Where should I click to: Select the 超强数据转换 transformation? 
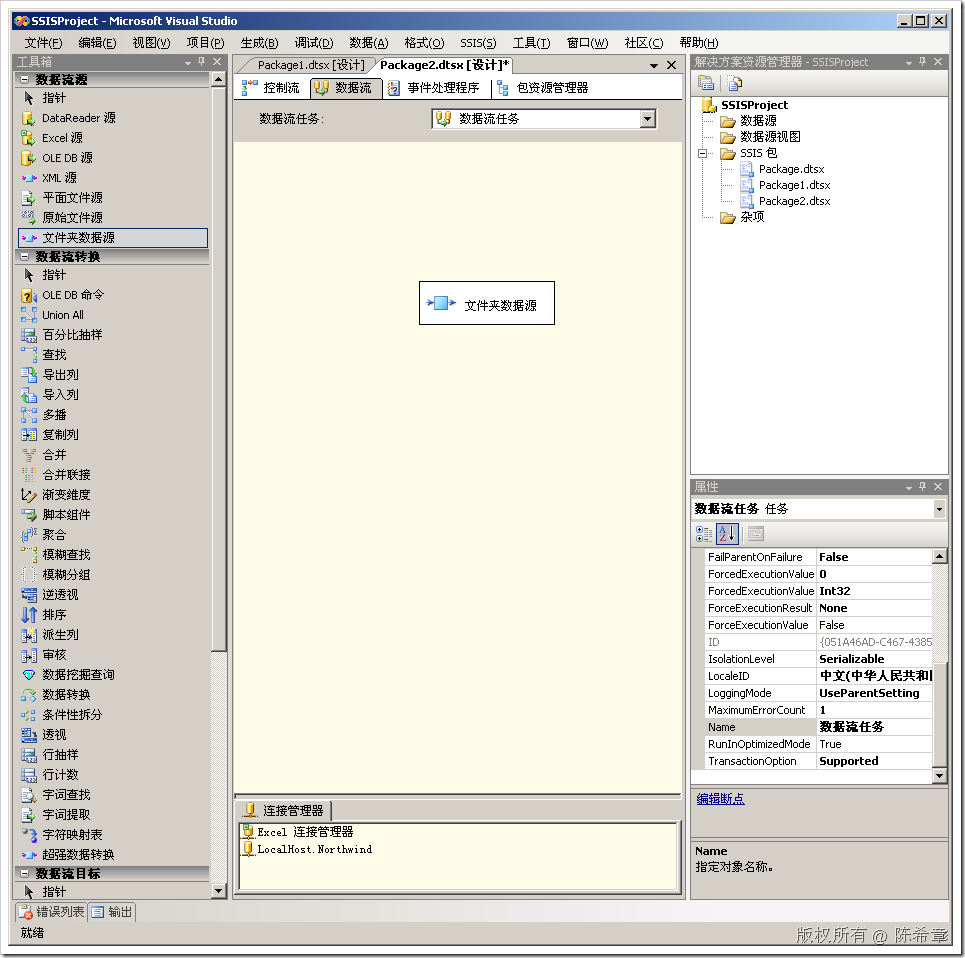click(78, 855)
